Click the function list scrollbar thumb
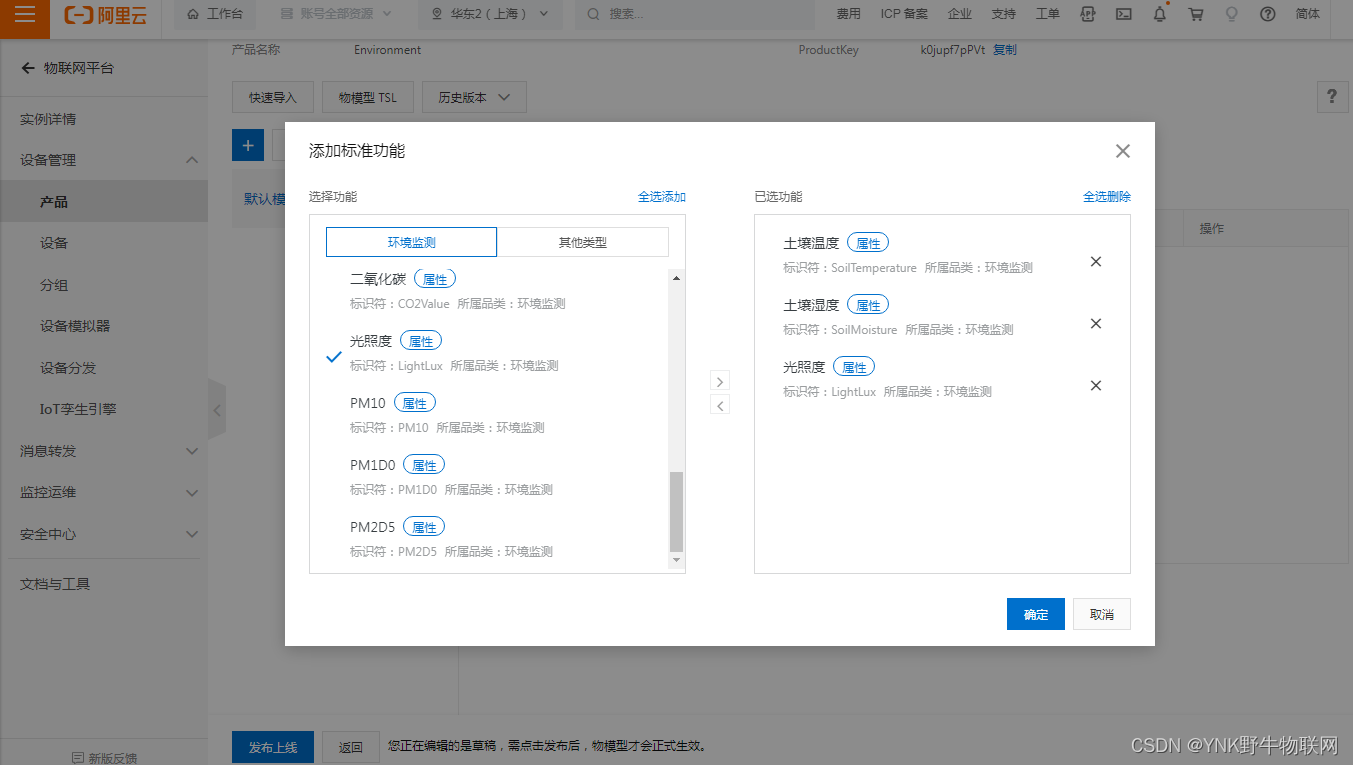This screenshot has width=1353, height=765. [676, 511]
